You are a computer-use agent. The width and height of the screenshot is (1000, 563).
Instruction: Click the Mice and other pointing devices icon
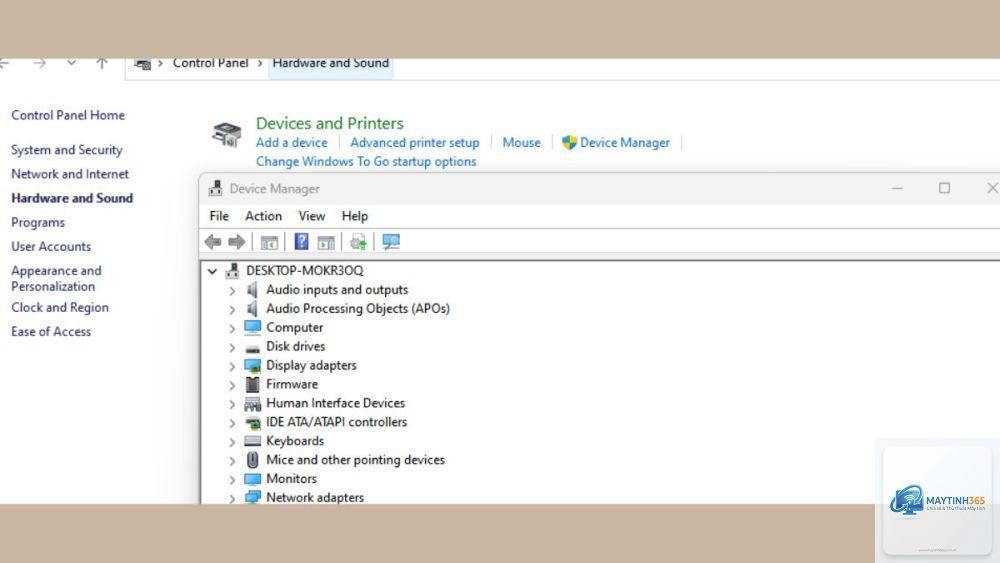pyautogui.click(x=253, y=460)
